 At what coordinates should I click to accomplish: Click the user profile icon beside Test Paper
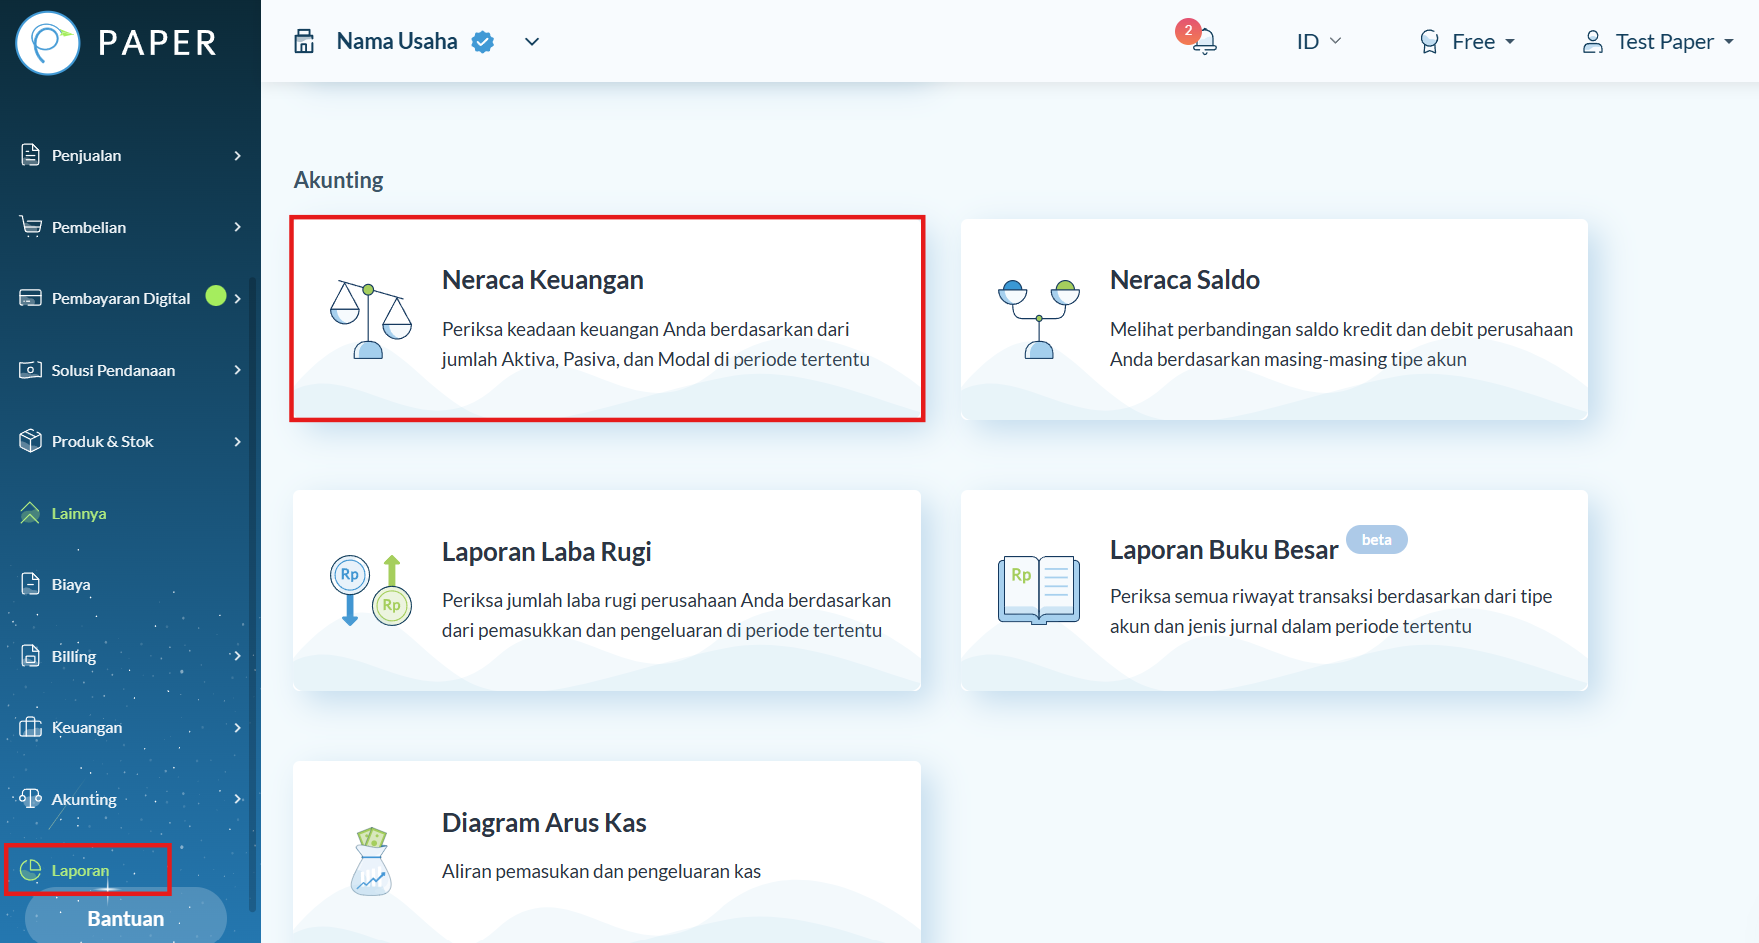coord(1592,42)
